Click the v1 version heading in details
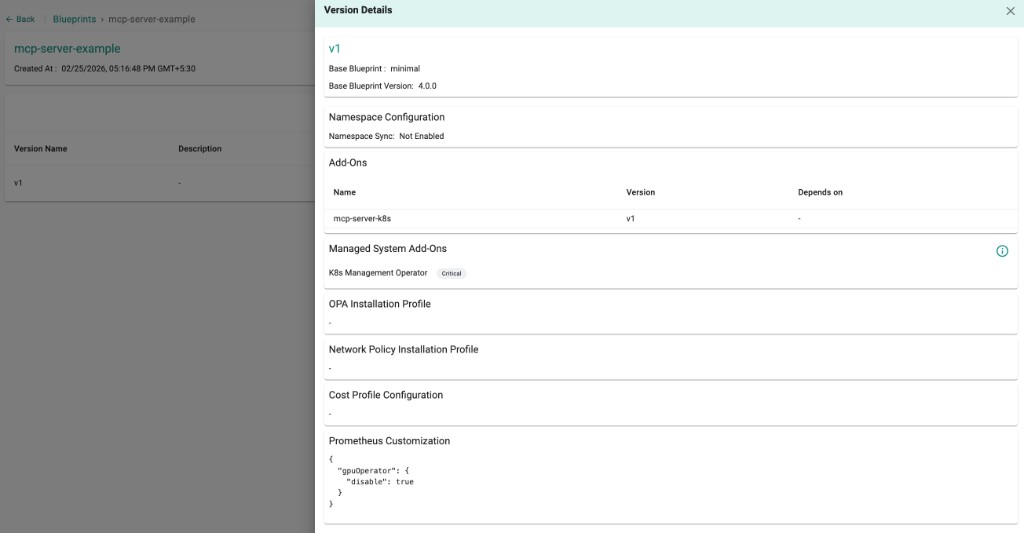 (335, 48)
